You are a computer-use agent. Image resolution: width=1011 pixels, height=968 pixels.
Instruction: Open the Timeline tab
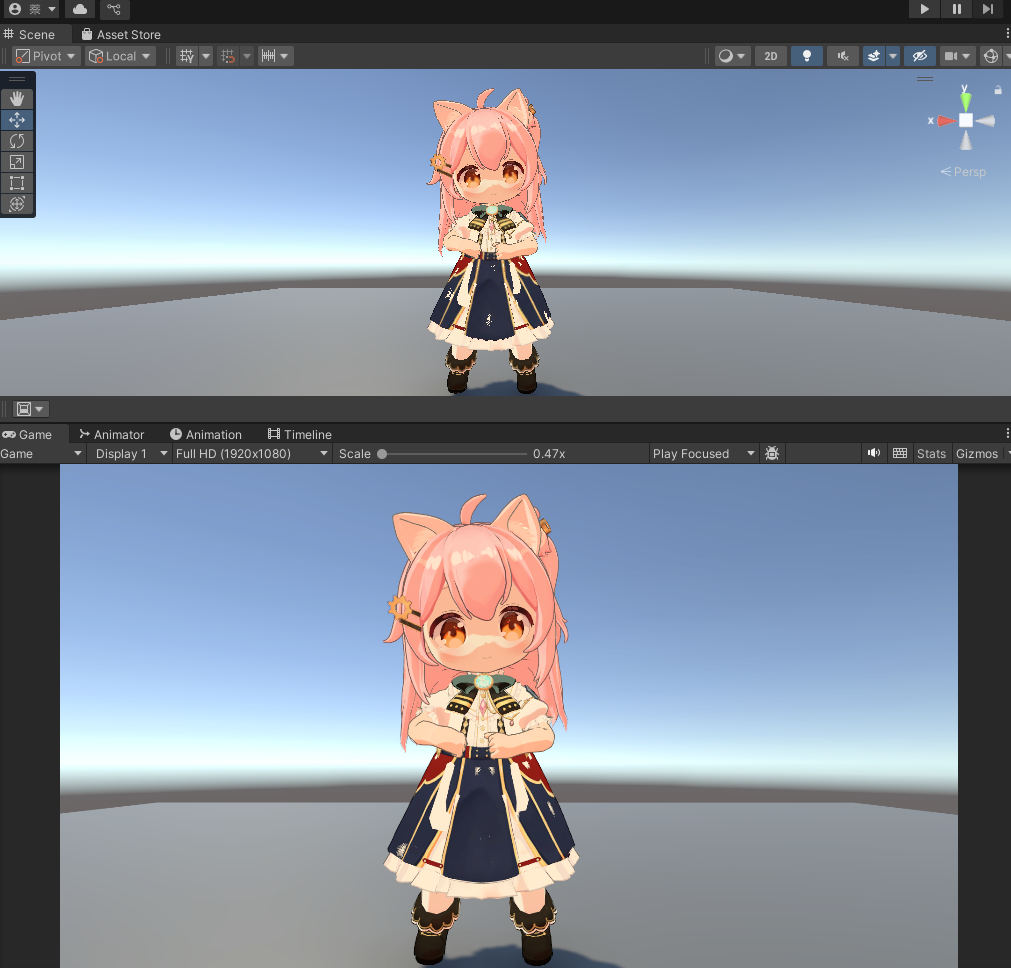tap(300, 434)
